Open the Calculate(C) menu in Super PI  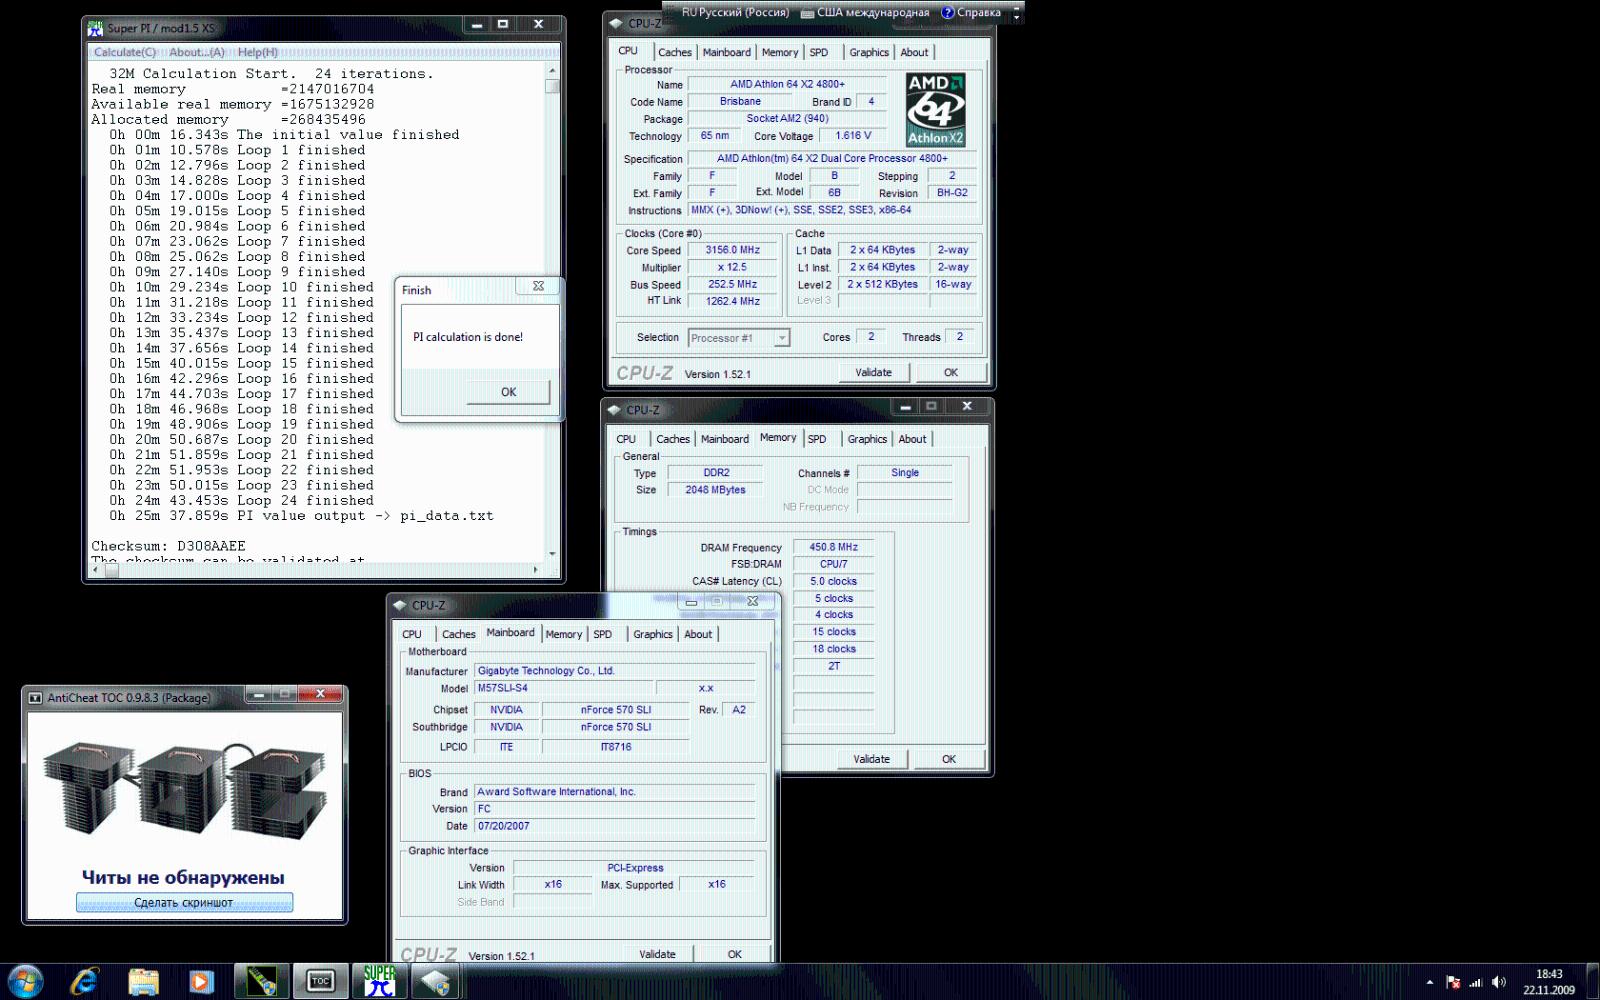pyautogui.click(x=125, y=52)
